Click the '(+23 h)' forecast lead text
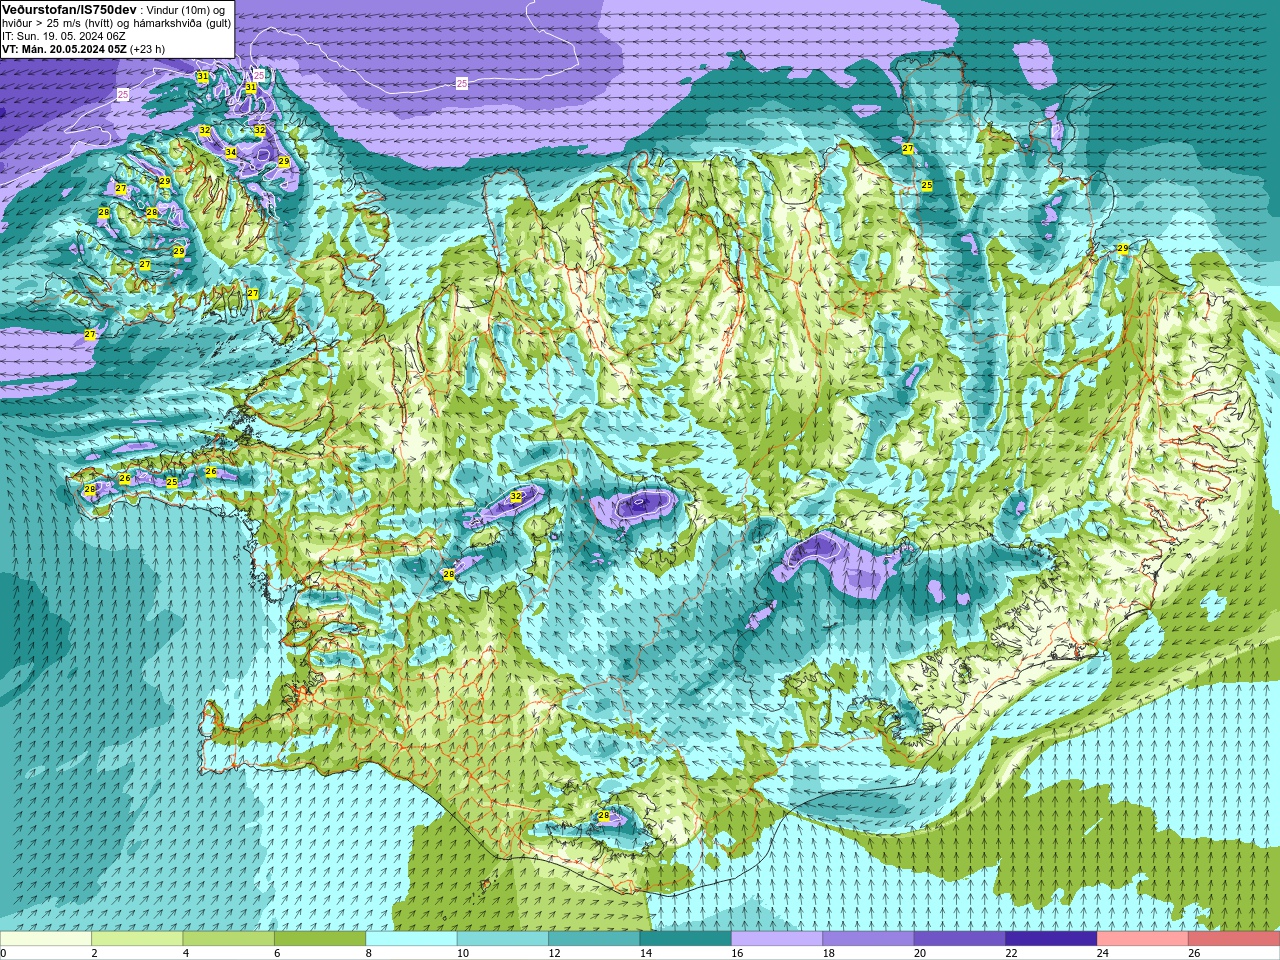Viewport: 1280px width, 960px height. point(147,49)
